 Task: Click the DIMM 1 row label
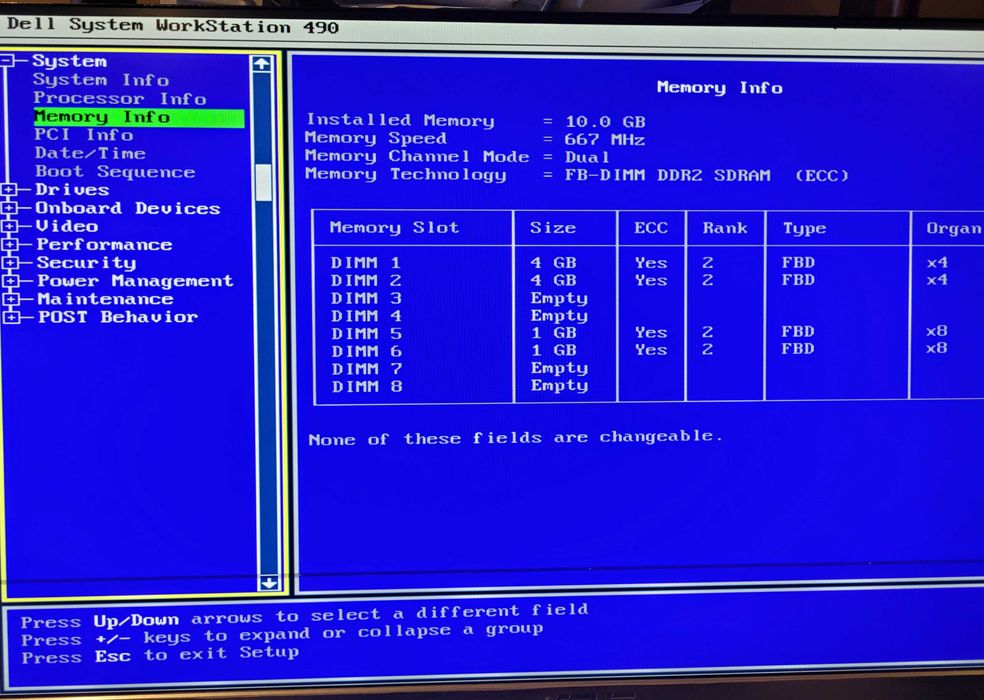[365, 262]
